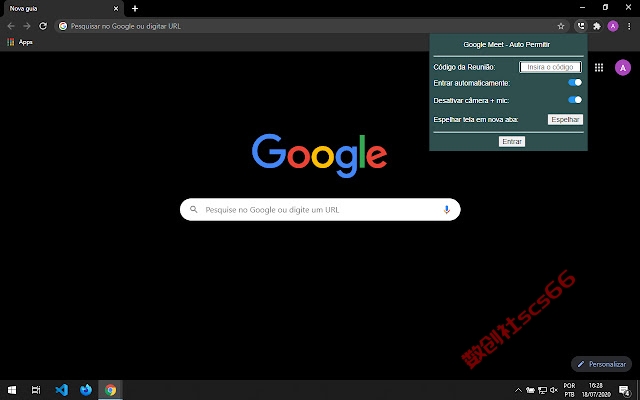Viewport: 640px width, 400px height.
Task: Show hidden tray icons chevron
Action: (518, 390)
